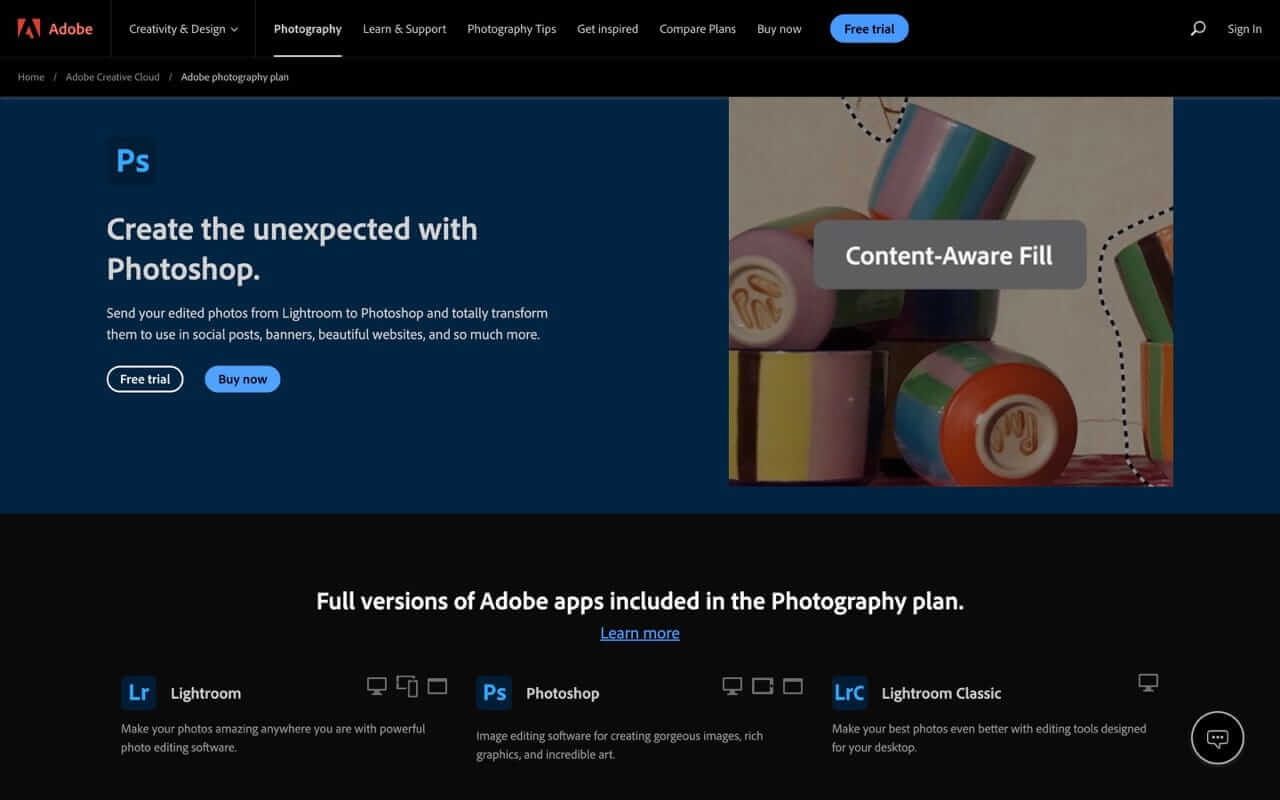Expand the Creativity & Design menu

(x=184, y=29)
